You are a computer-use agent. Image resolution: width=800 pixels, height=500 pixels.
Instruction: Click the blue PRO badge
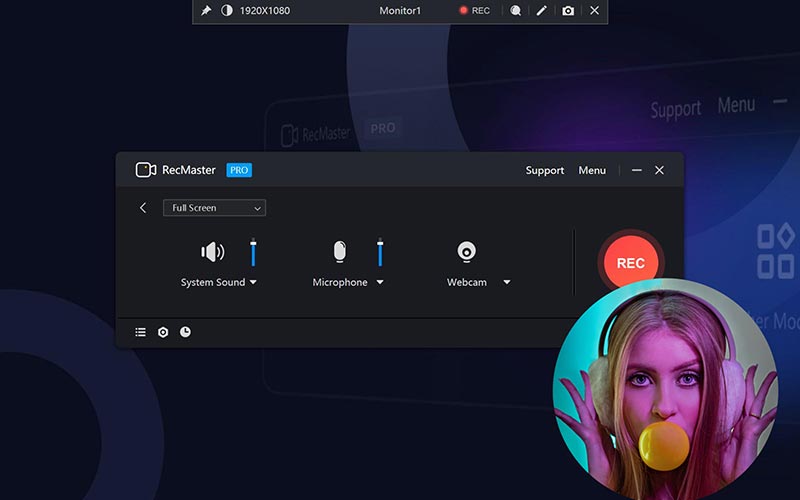click(x=239, y=170)
